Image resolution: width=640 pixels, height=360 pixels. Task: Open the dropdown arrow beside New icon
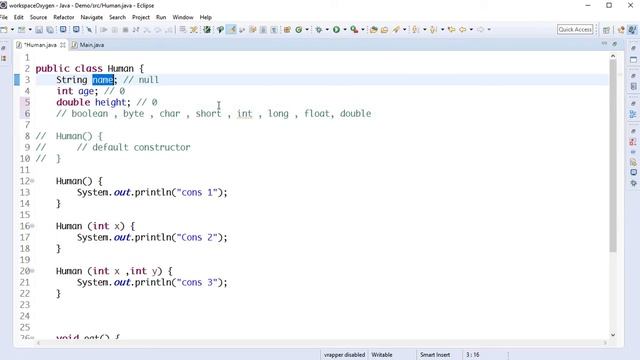tap(12, 29)
